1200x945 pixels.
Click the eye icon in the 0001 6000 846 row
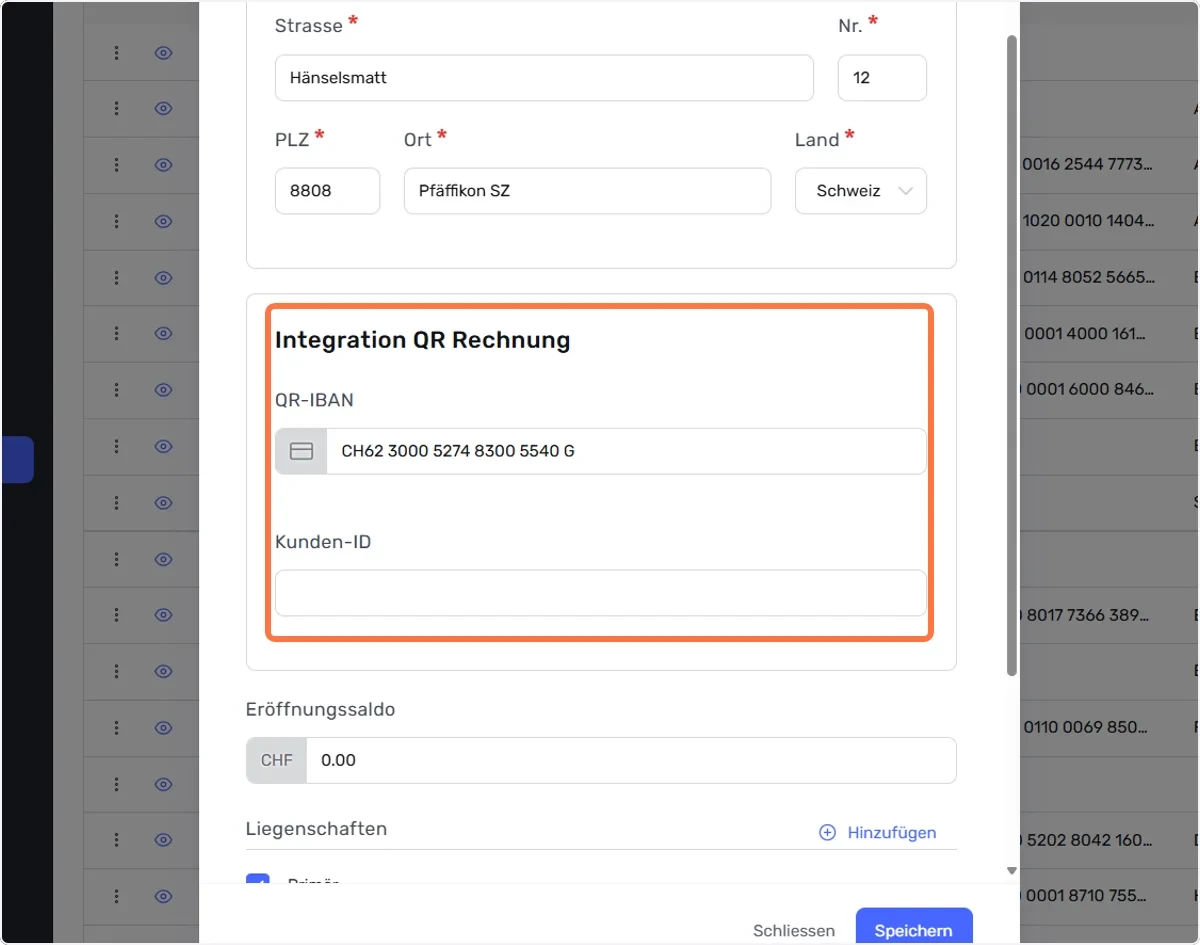click(164, 389)
